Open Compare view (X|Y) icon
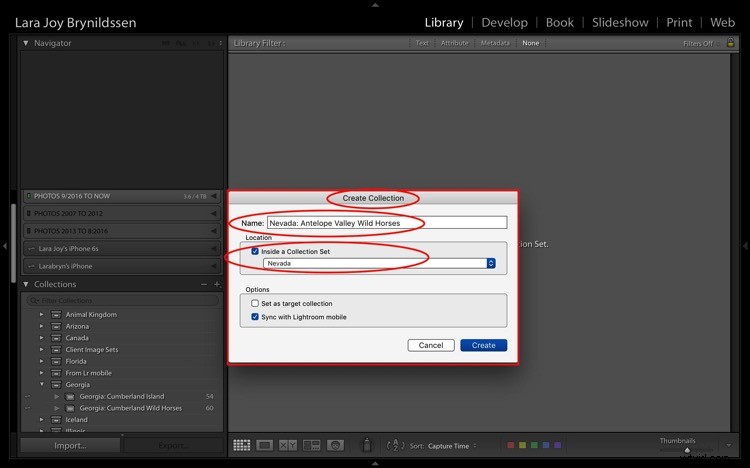The image size is (750, 468). tap(287, 446)
